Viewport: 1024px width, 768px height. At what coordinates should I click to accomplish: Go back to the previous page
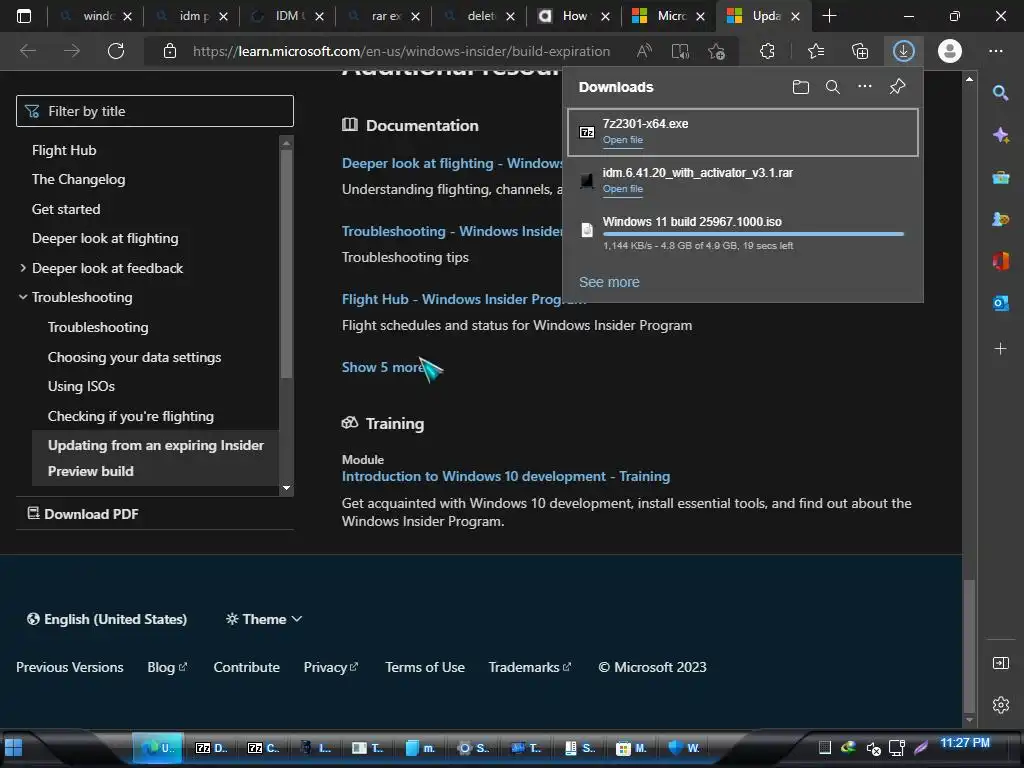click(x=27, y=51)
